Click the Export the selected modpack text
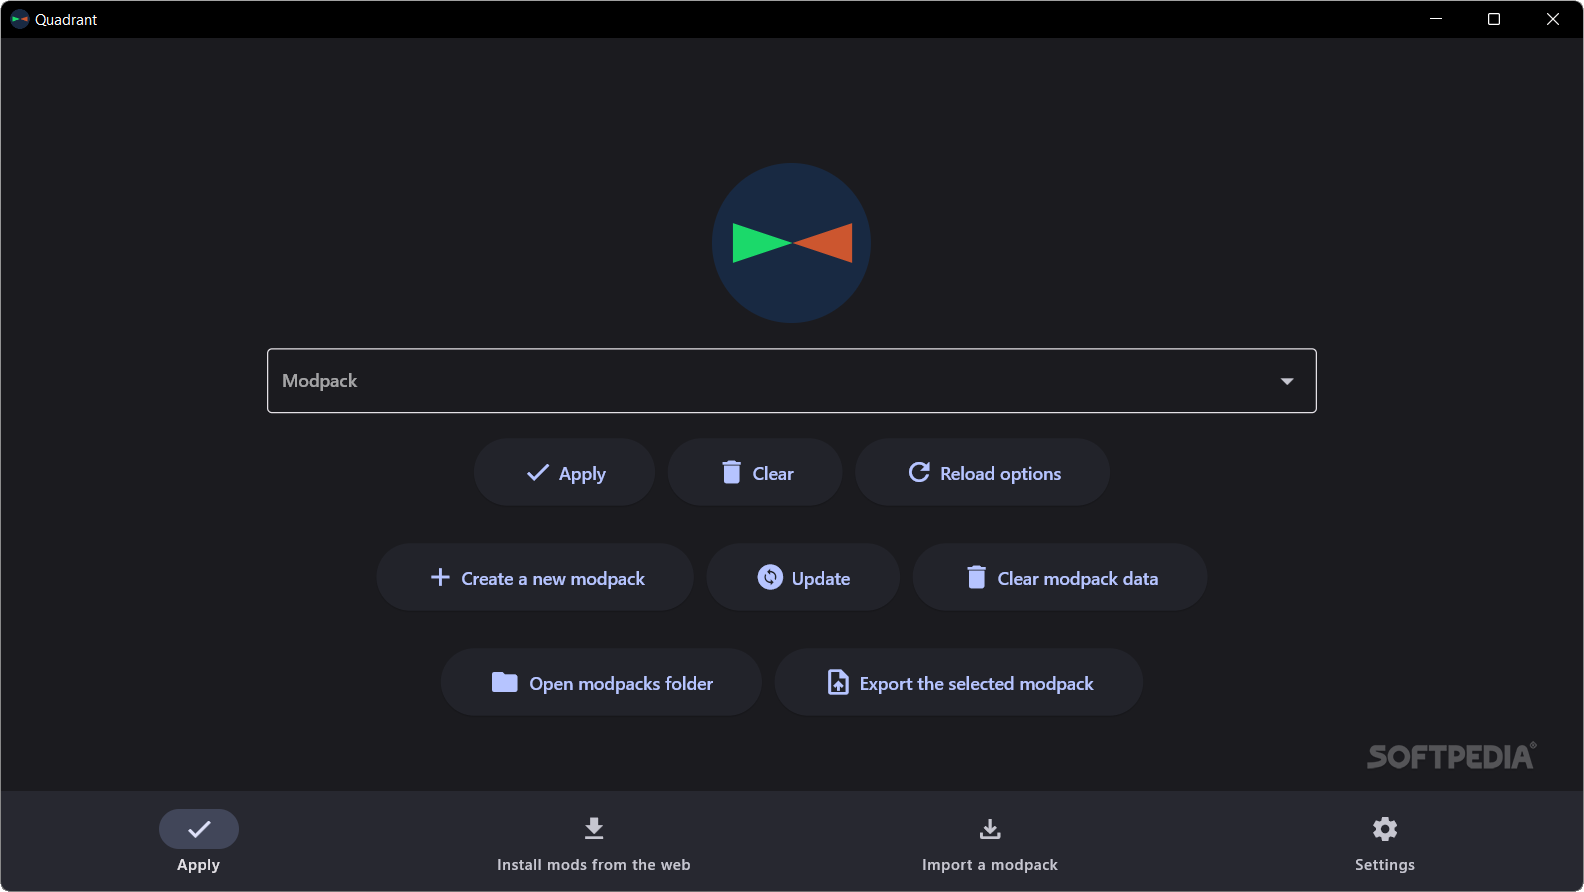 point(977,684)
